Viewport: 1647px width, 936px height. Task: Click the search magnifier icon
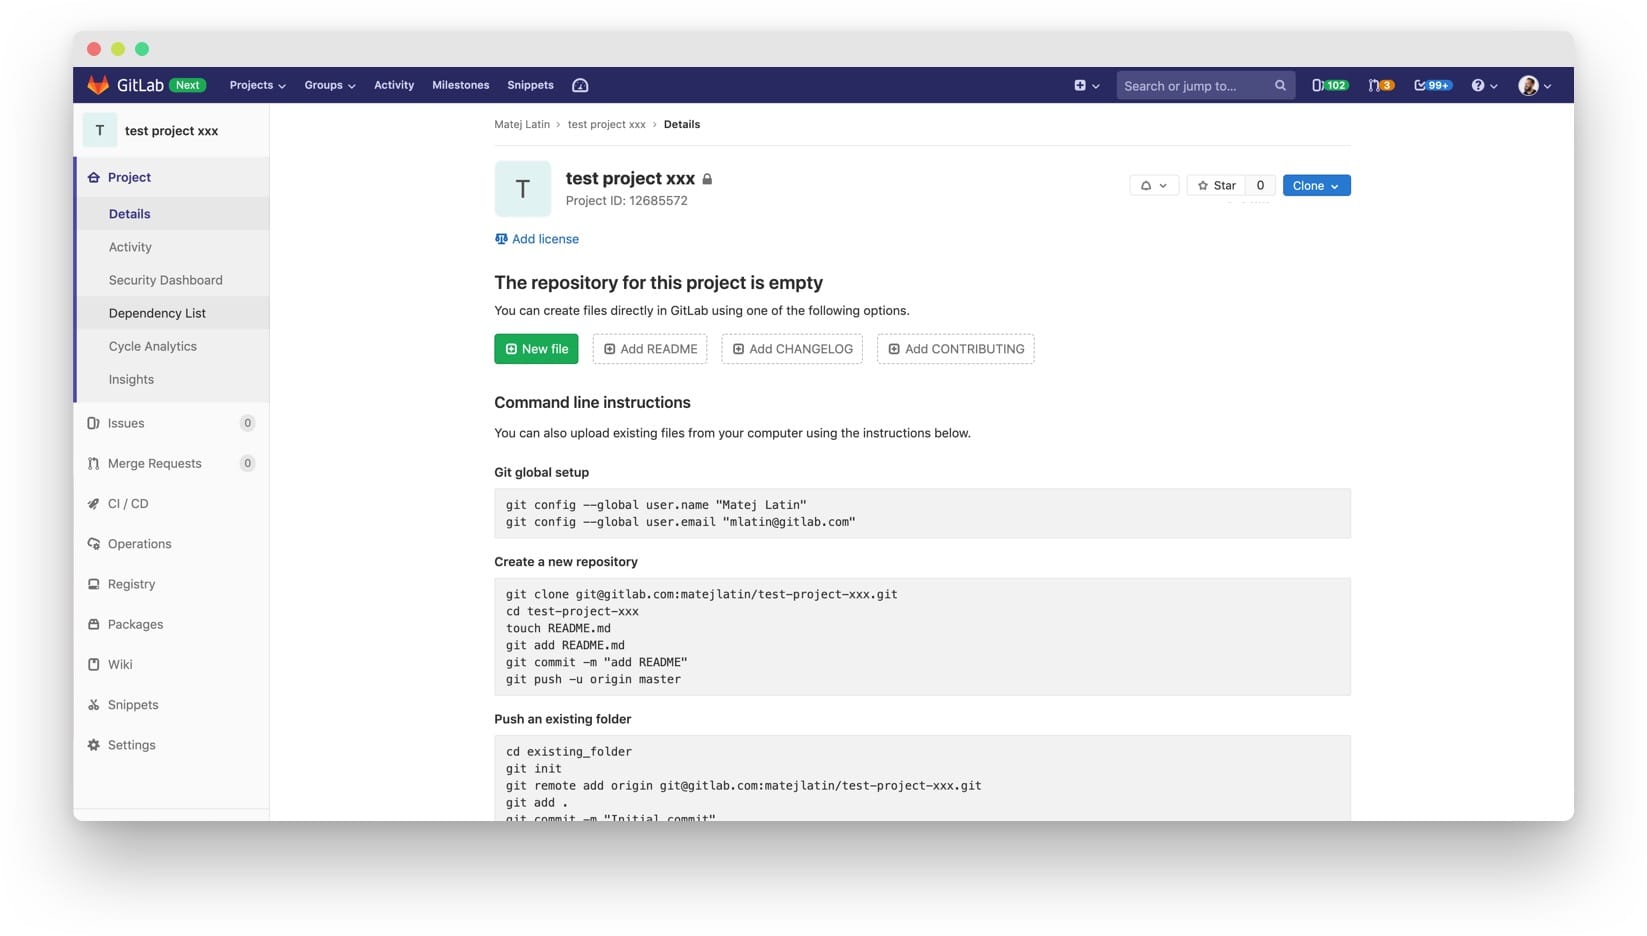tap(1280, 85)
